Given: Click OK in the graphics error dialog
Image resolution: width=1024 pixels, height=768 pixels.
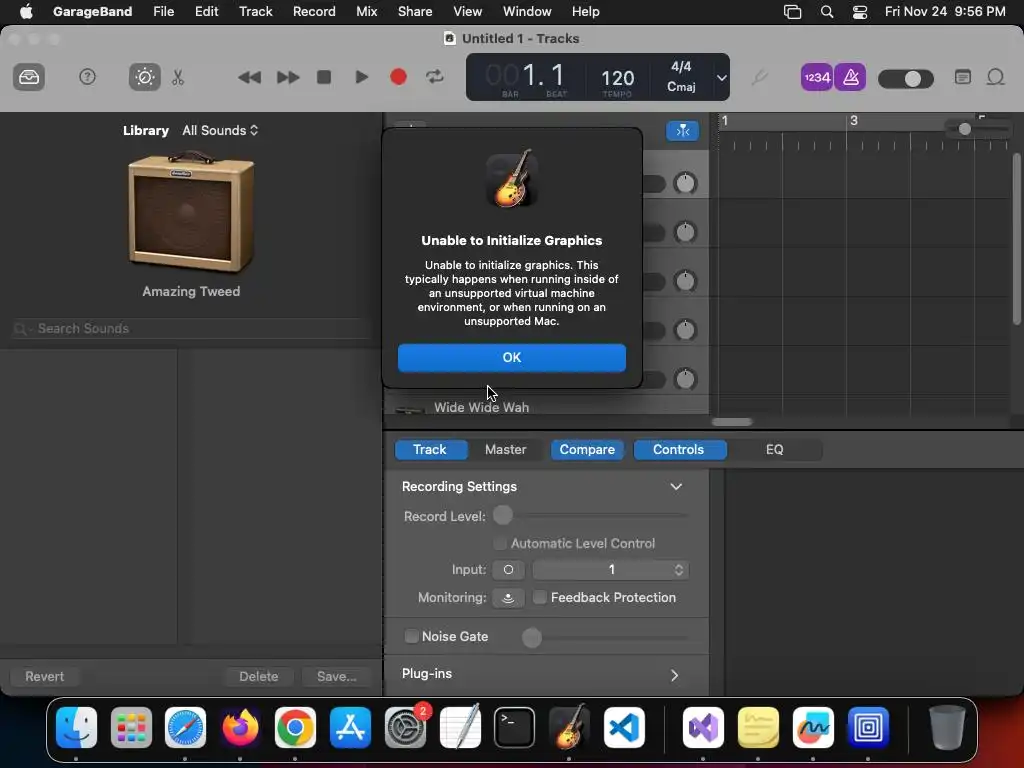Looking at the screenshot, I should pos(511,357).
